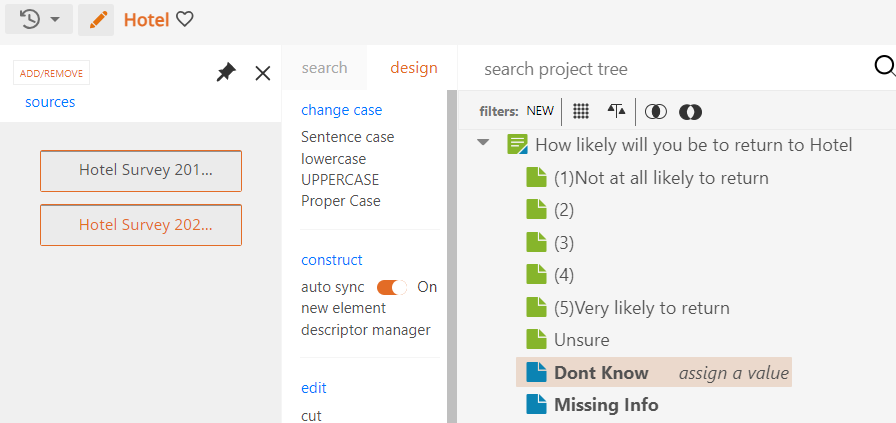Click green icon of (1)Not at all likely
The image size is (896, 423).
click(x=536, y=178)
